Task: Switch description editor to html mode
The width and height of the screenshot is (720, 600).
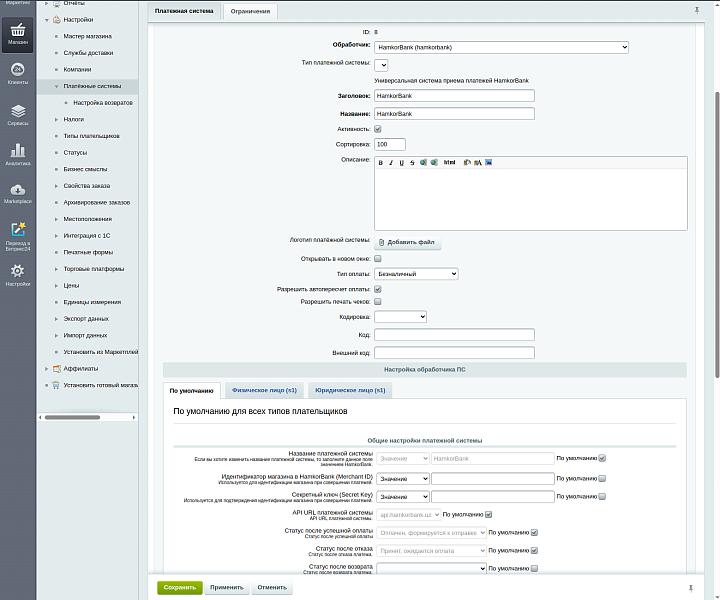Action: [449, 162]
